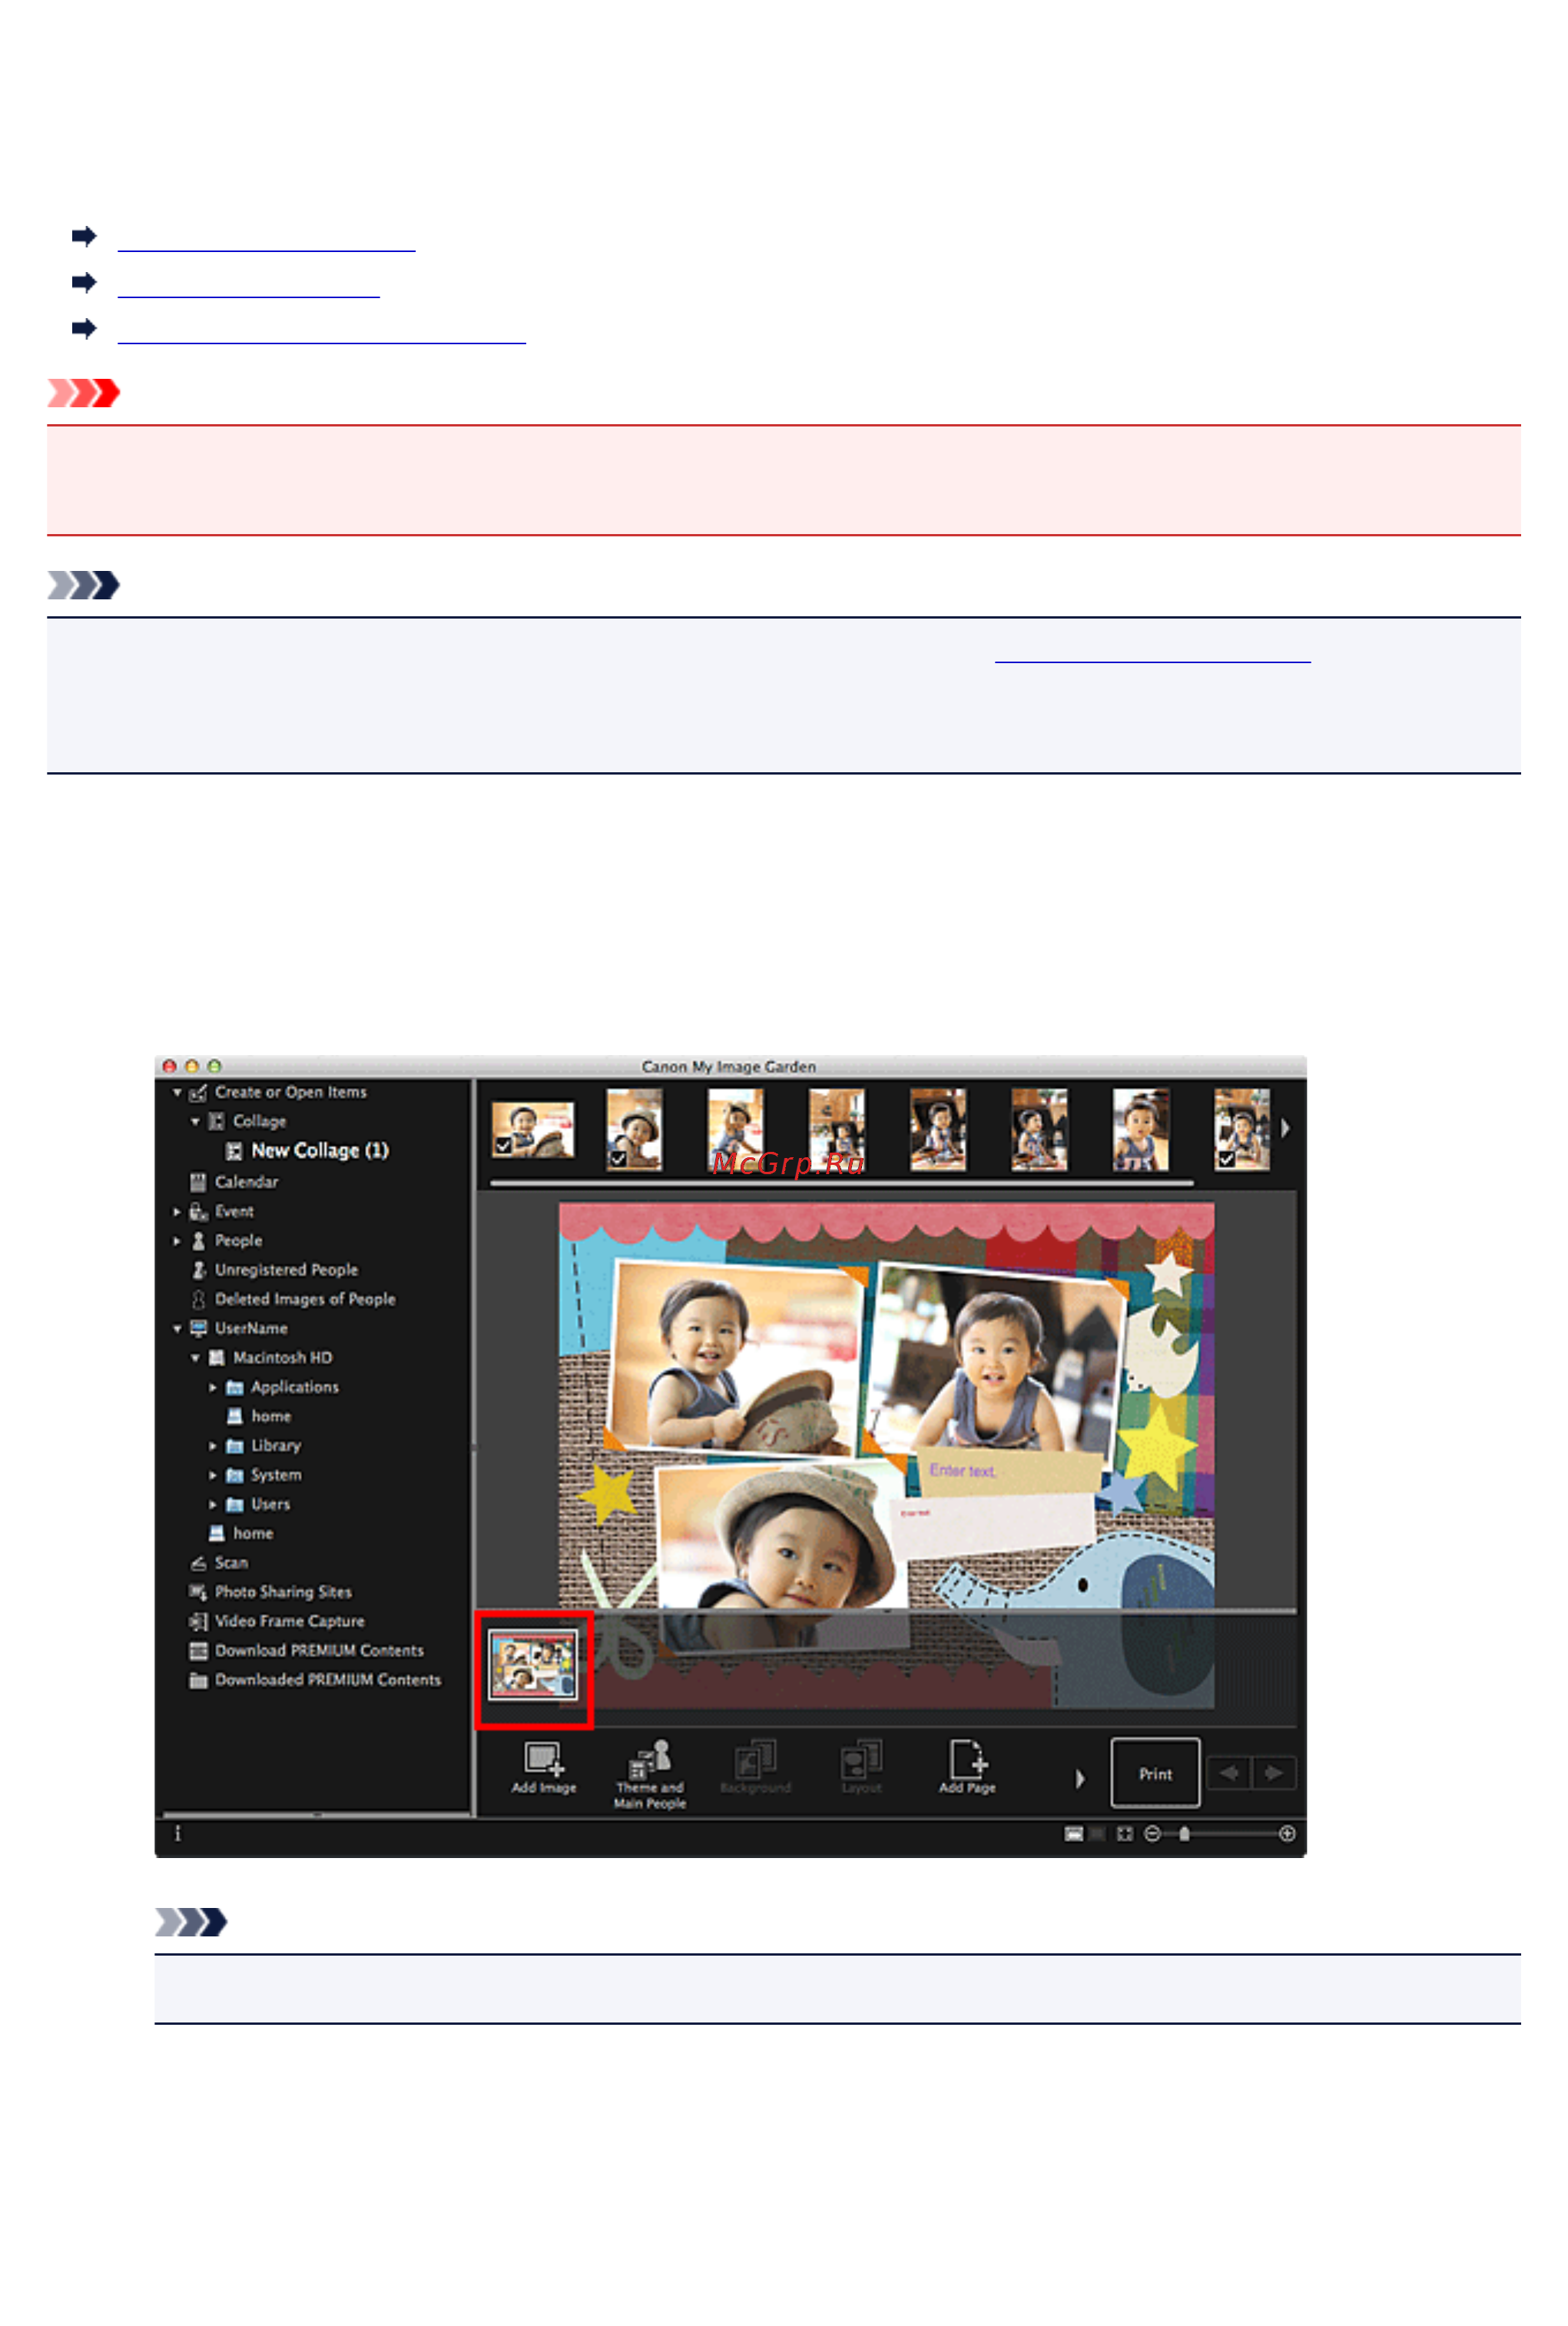Click the info 'i' icon in status bar

[x=178, y=1833]
